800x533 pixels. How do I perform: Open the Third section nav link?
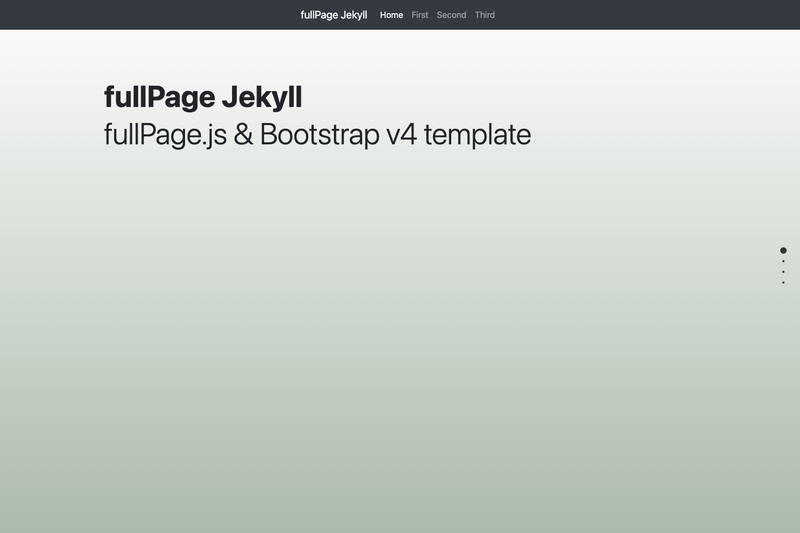485,15
